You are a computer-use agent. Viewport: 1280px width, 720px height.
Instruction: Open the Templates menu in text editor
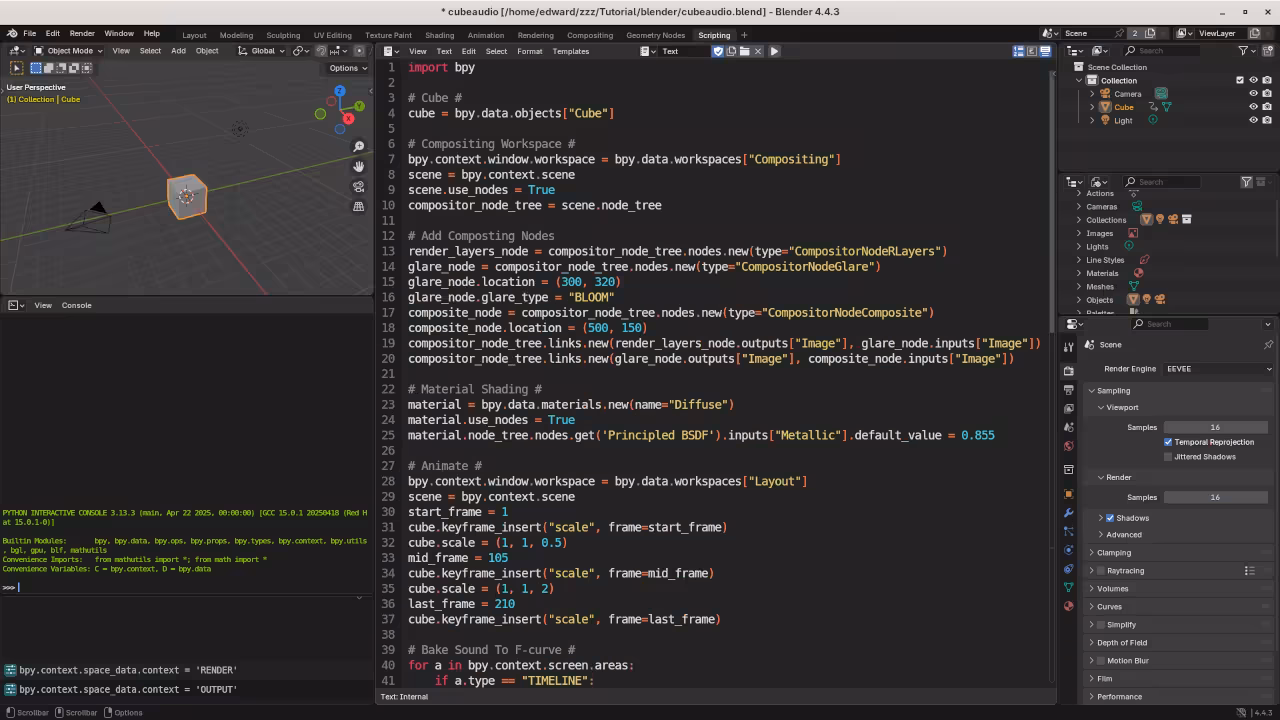571,51
